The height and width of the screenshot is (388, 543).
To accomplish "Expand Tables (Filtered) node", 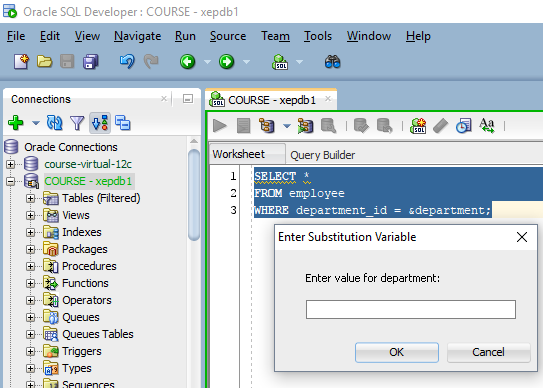I will tap(30, 199).
